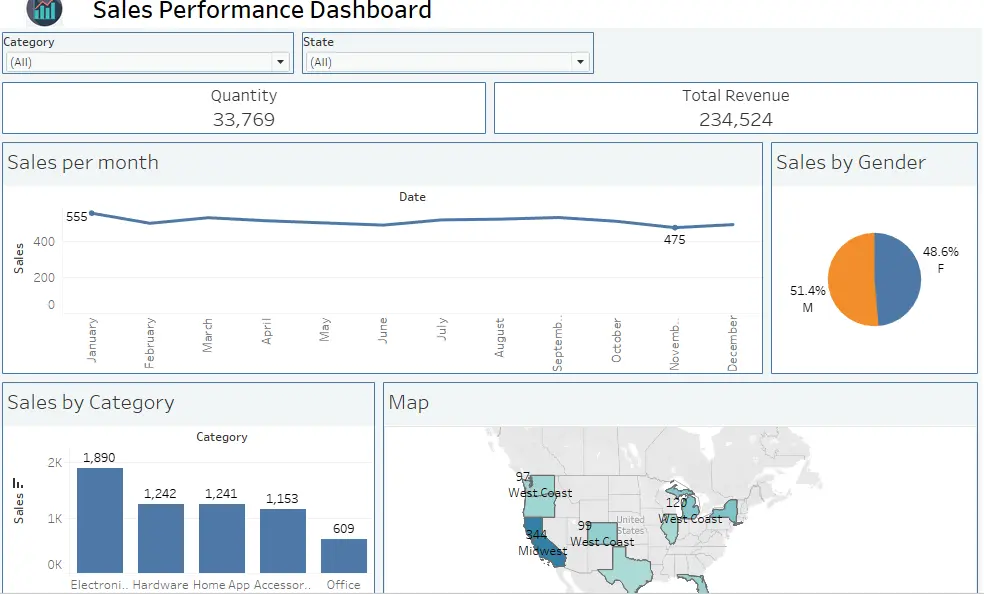Screen dimensions: 984x594
Task: Click the July axis label
Action: 441,329
